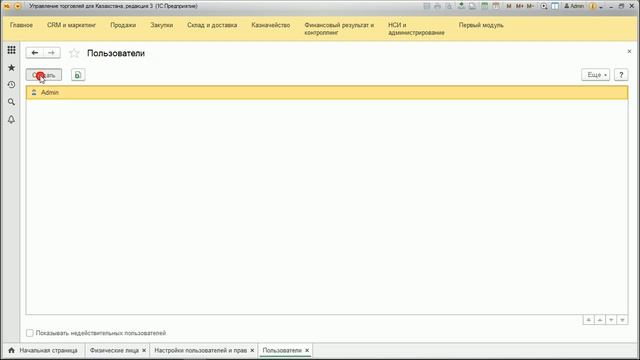Viewport: 640px width, 360px height.
Task: Switch to Начальная страница tab
Action: 44,351
